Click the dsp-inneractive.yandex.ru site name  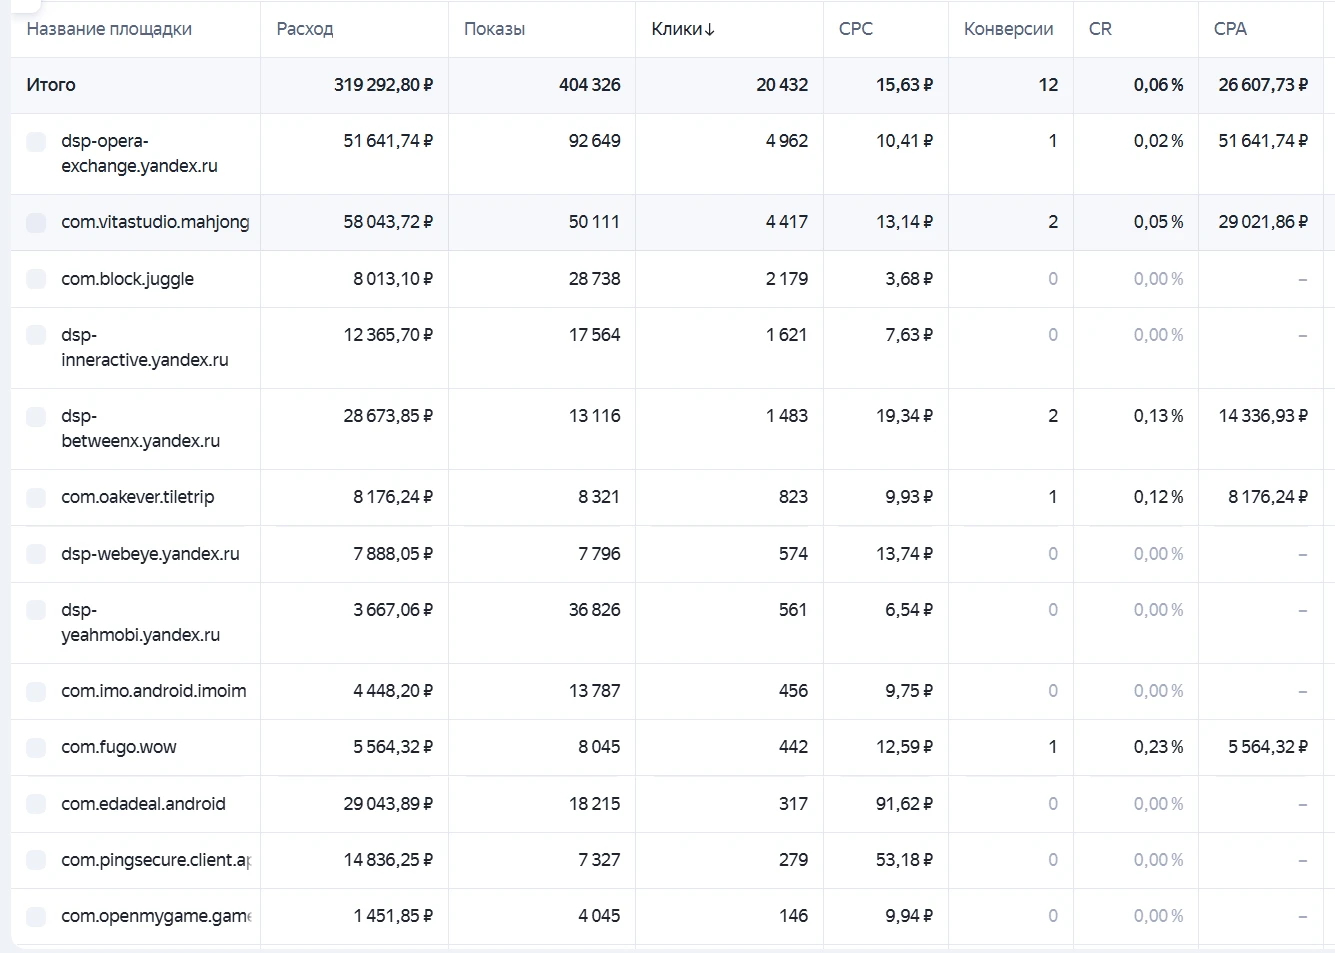[x=145, y=348]
